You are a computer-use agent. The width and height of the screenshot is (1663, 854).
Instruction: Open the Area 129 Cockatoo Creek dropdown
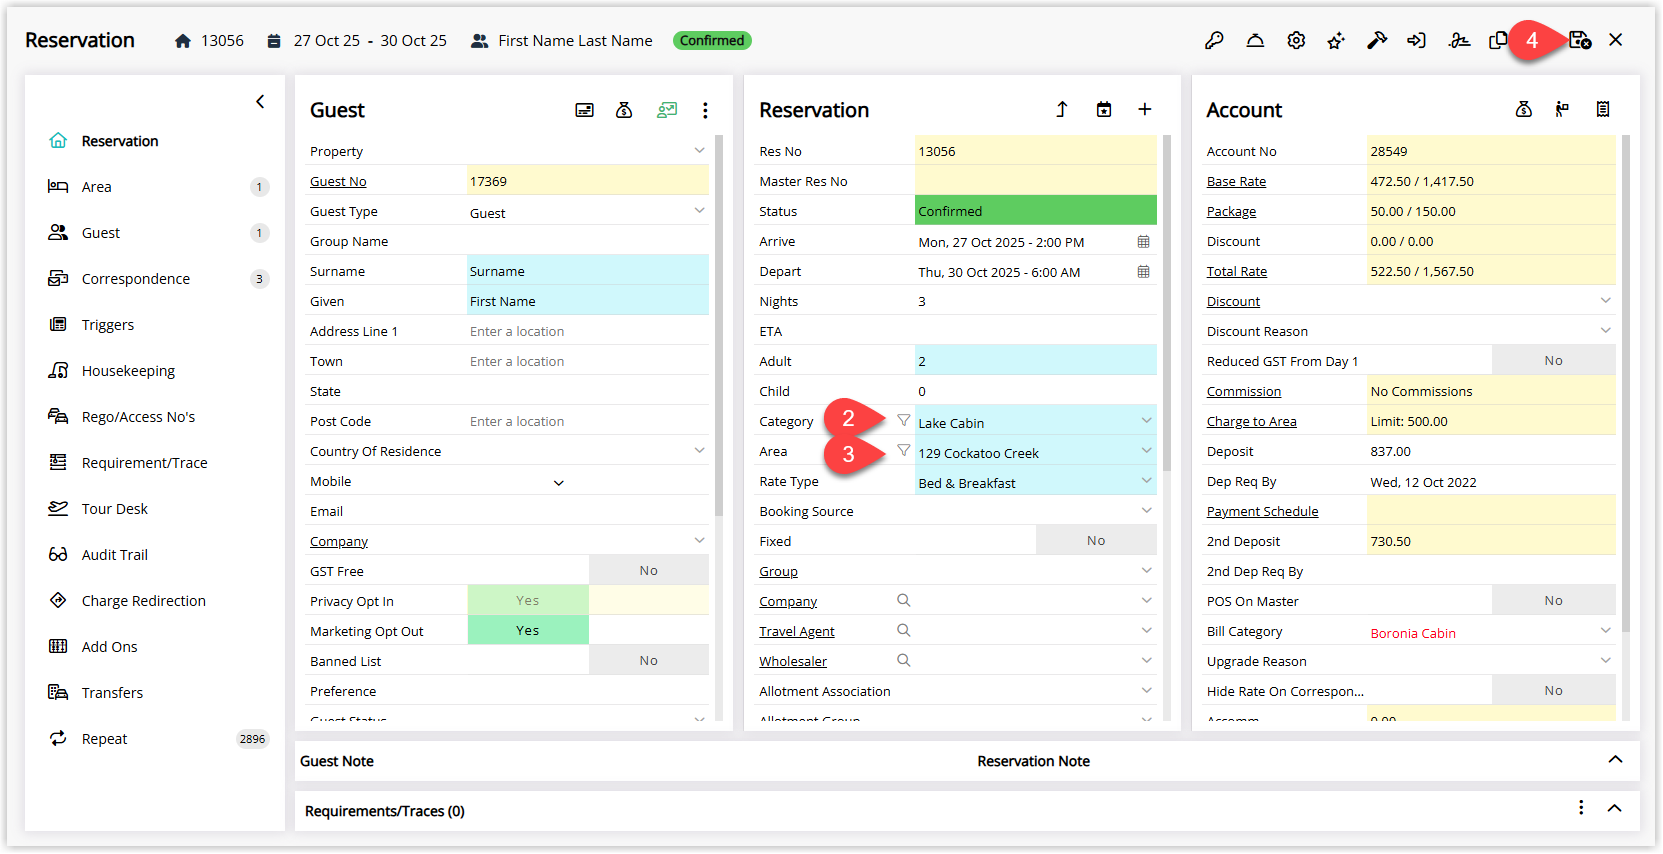[x=1146, y=450]
